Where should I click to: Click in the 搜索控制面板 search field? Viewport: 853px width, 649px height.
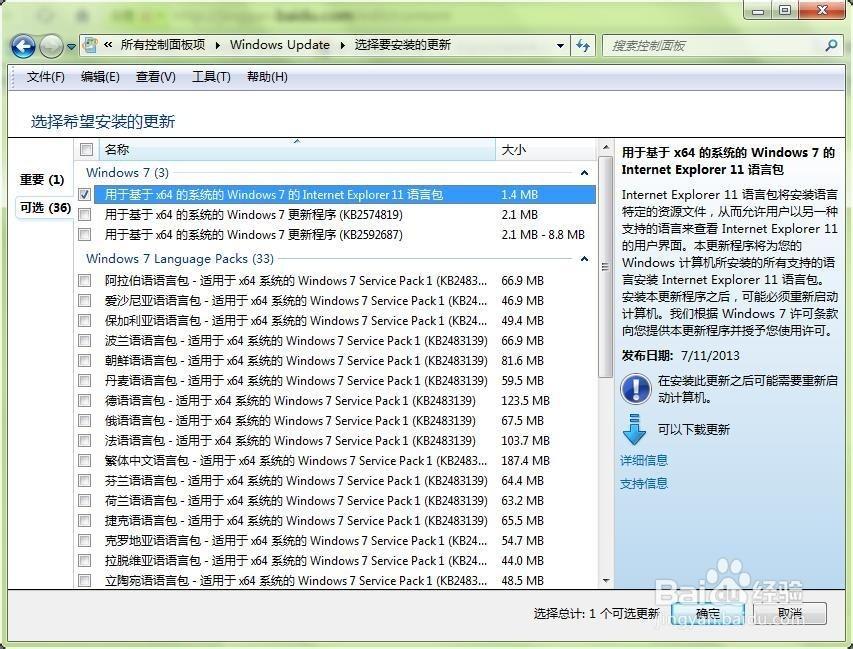(713, 46)
